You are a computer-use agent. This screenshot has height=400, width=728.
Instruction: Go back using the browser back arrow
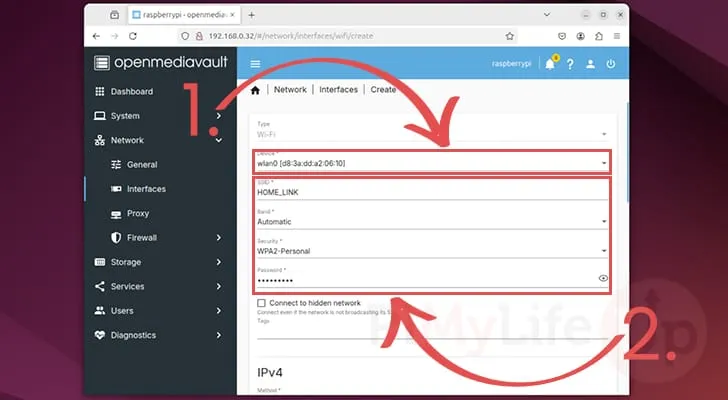click(96, 36)
